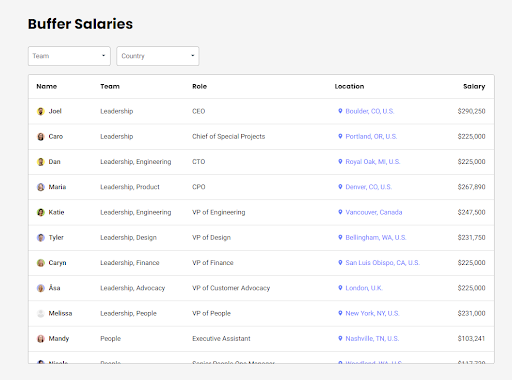Click the Executive Assistant role cell
Viewport: 512px width, 380px height.
(221, 339)
